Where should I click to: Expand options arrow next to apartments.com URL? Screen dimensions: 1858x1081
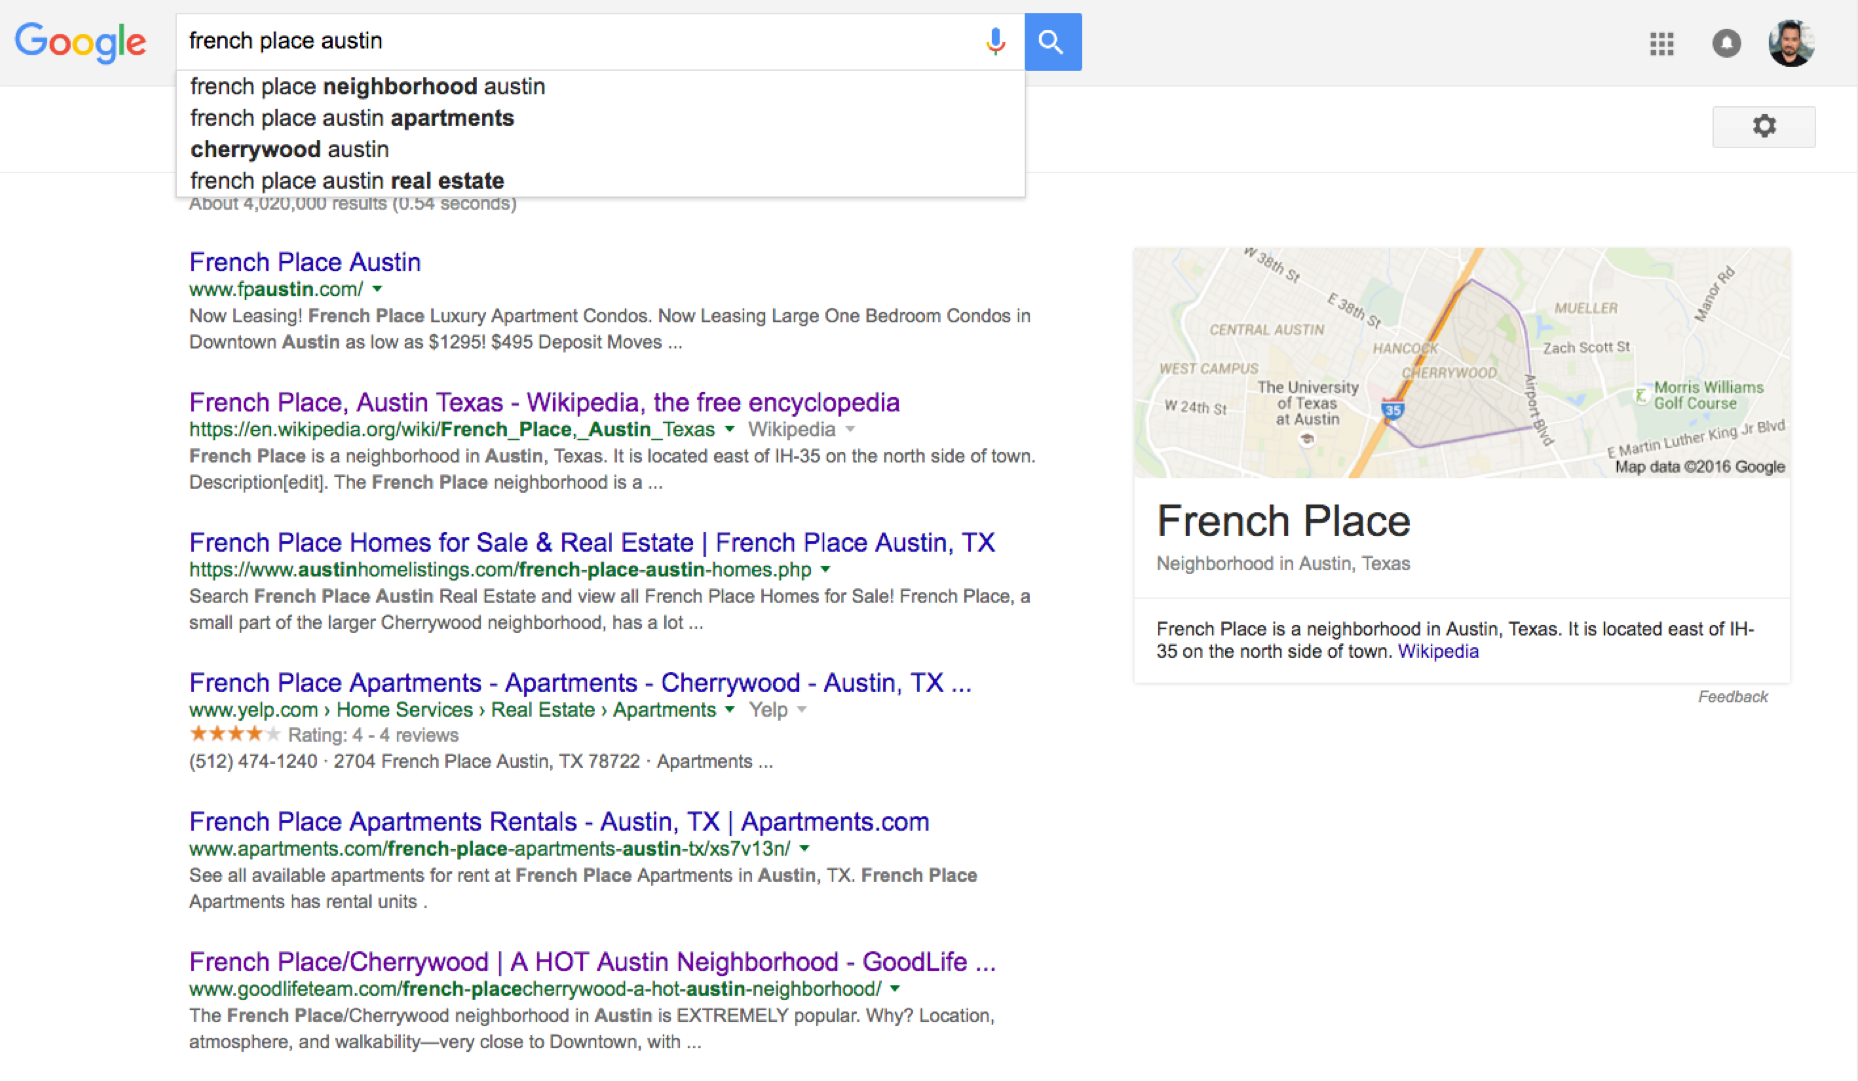coord(806,848)
